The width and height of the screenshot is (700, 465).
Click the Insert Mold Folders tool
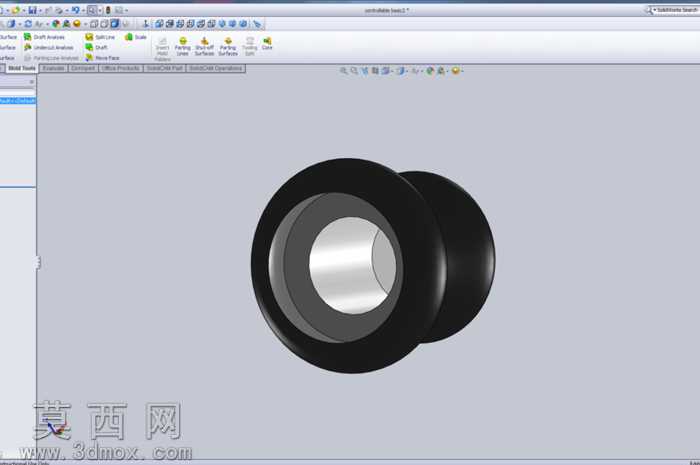[162, 49]
